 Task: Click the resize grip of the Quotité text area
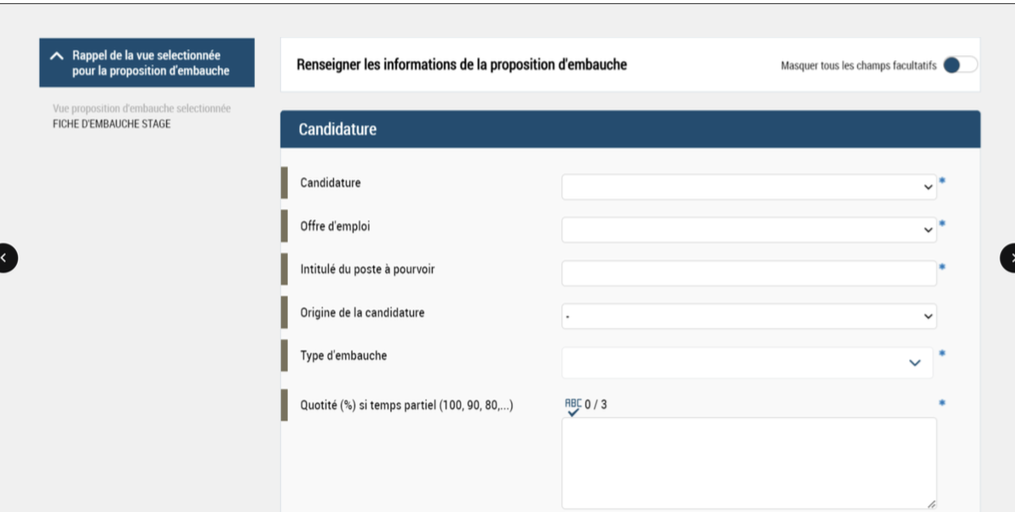click(931, 504)
